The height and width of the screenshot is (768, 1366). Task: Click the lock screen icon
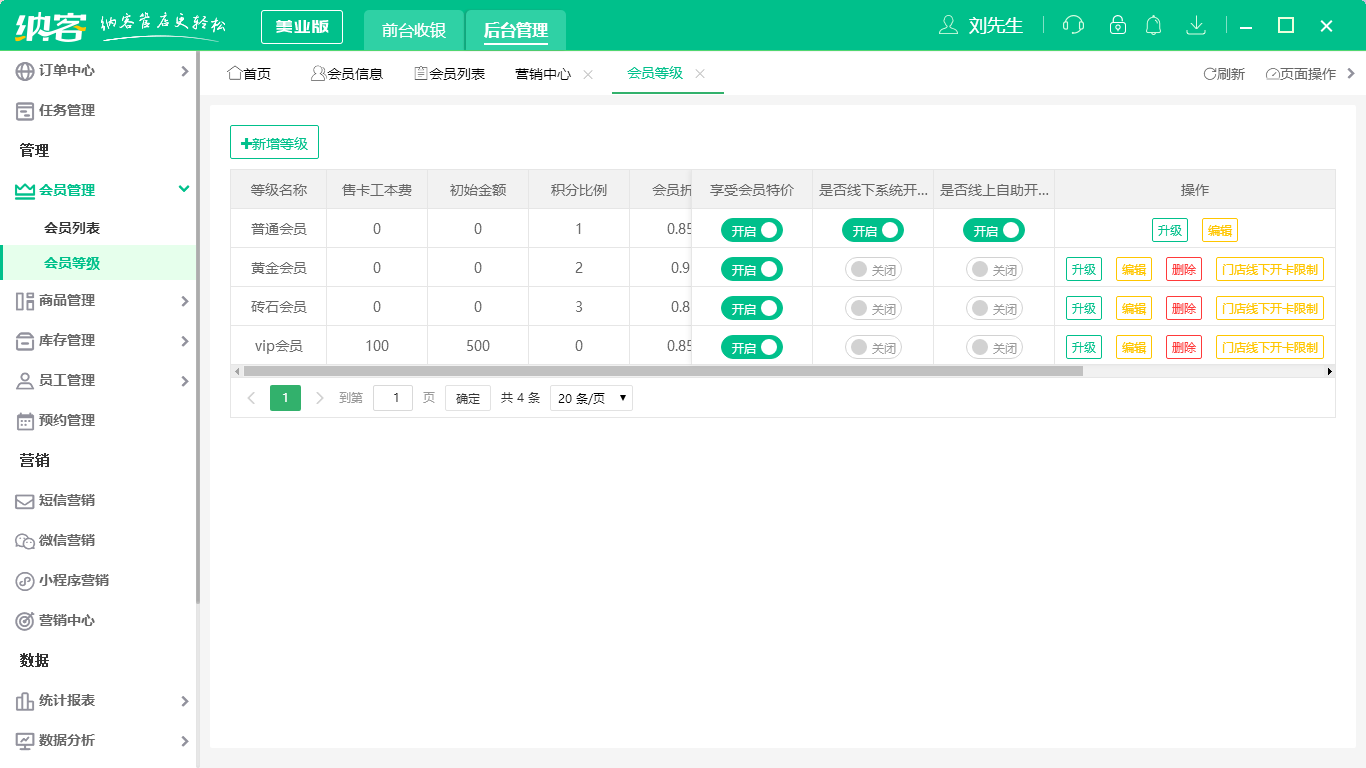click(1118, 25)
